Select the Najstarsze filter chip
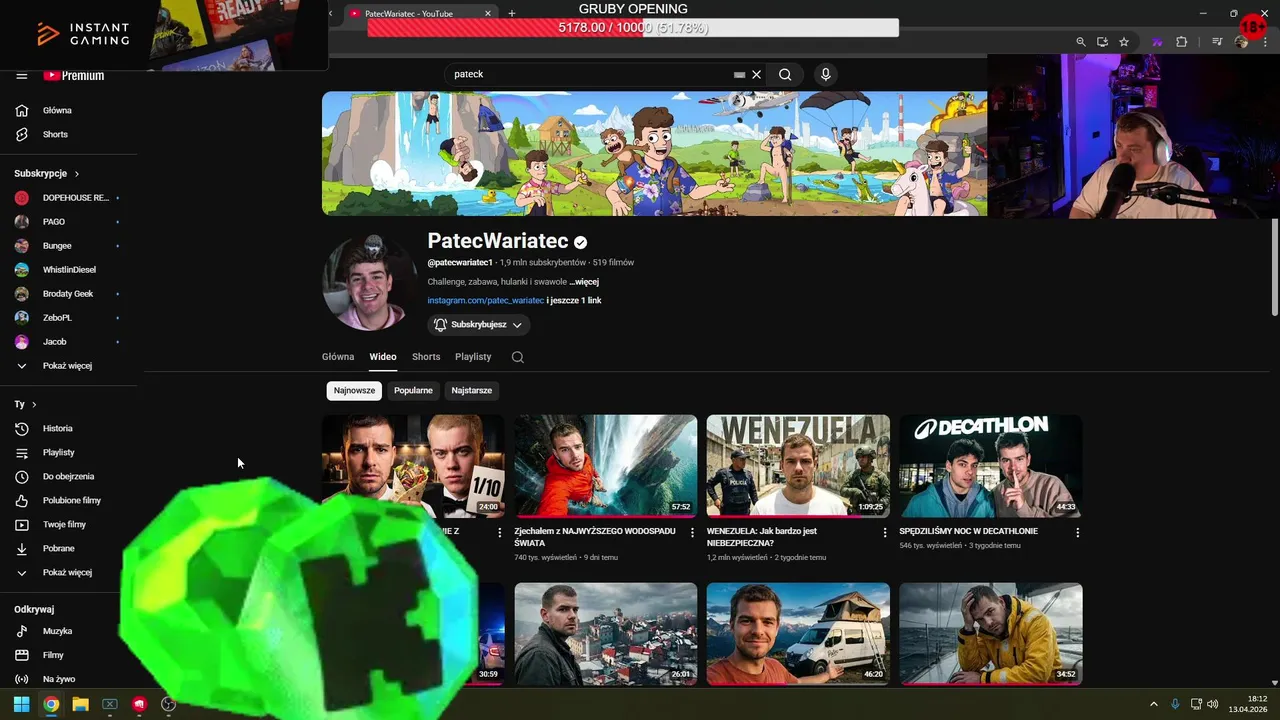1280x720 pixels. [x=471, y=391]
